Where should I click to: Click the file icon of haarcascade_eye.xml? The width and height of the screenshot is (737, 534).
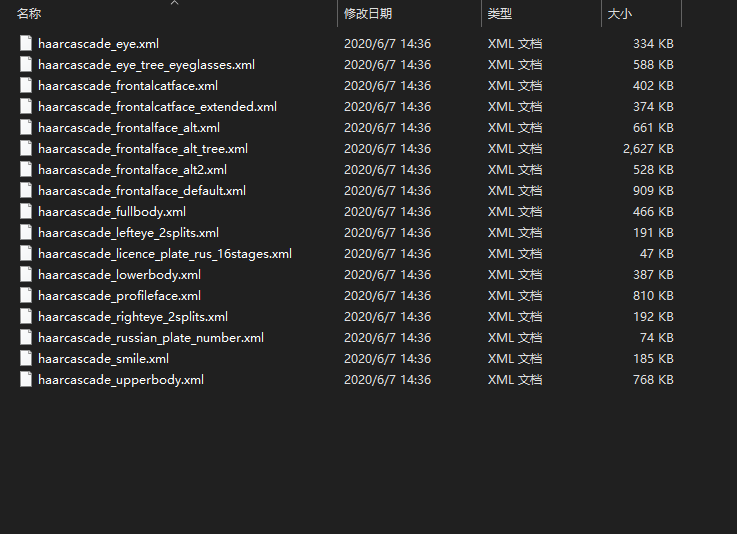point(26,43)
